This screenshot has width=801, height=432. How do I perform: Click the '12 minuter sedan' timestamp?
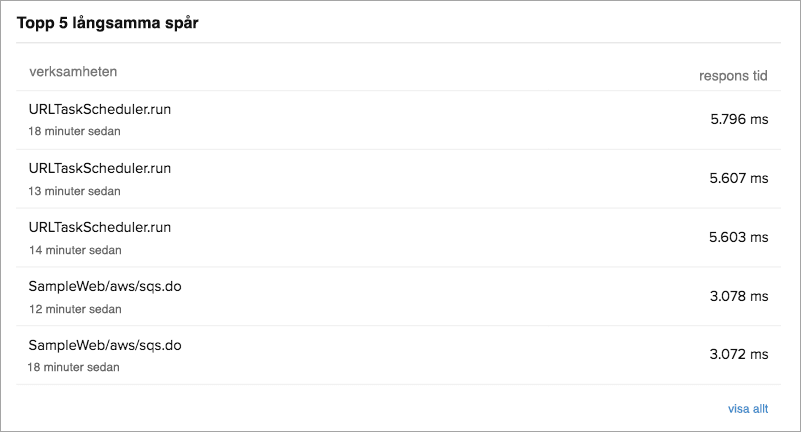click(x=74, y=309)
